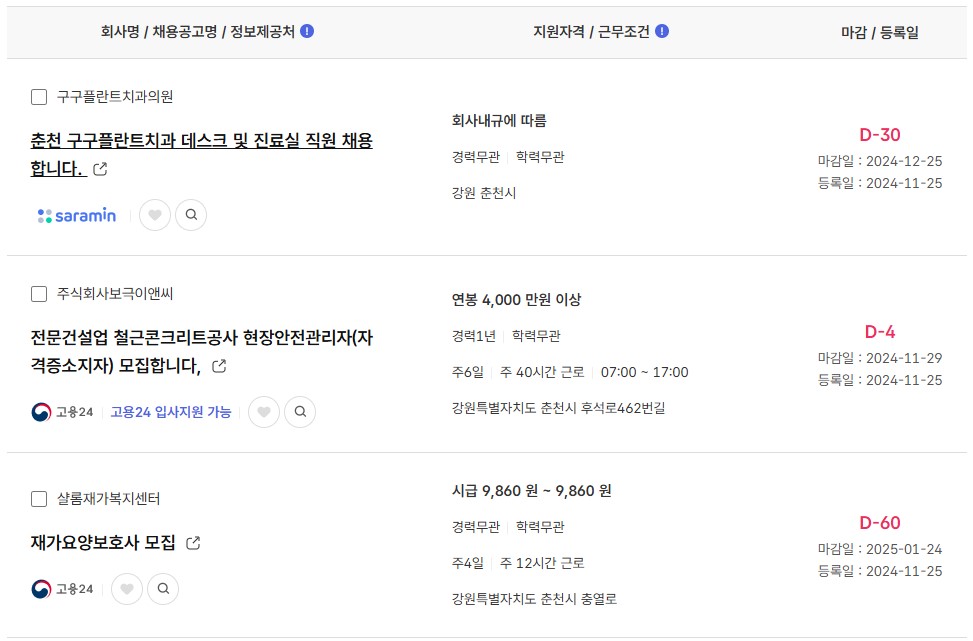
Task: Favorite the 구구플란트치과 job with heart icon
Action: [x=155, y=215]
